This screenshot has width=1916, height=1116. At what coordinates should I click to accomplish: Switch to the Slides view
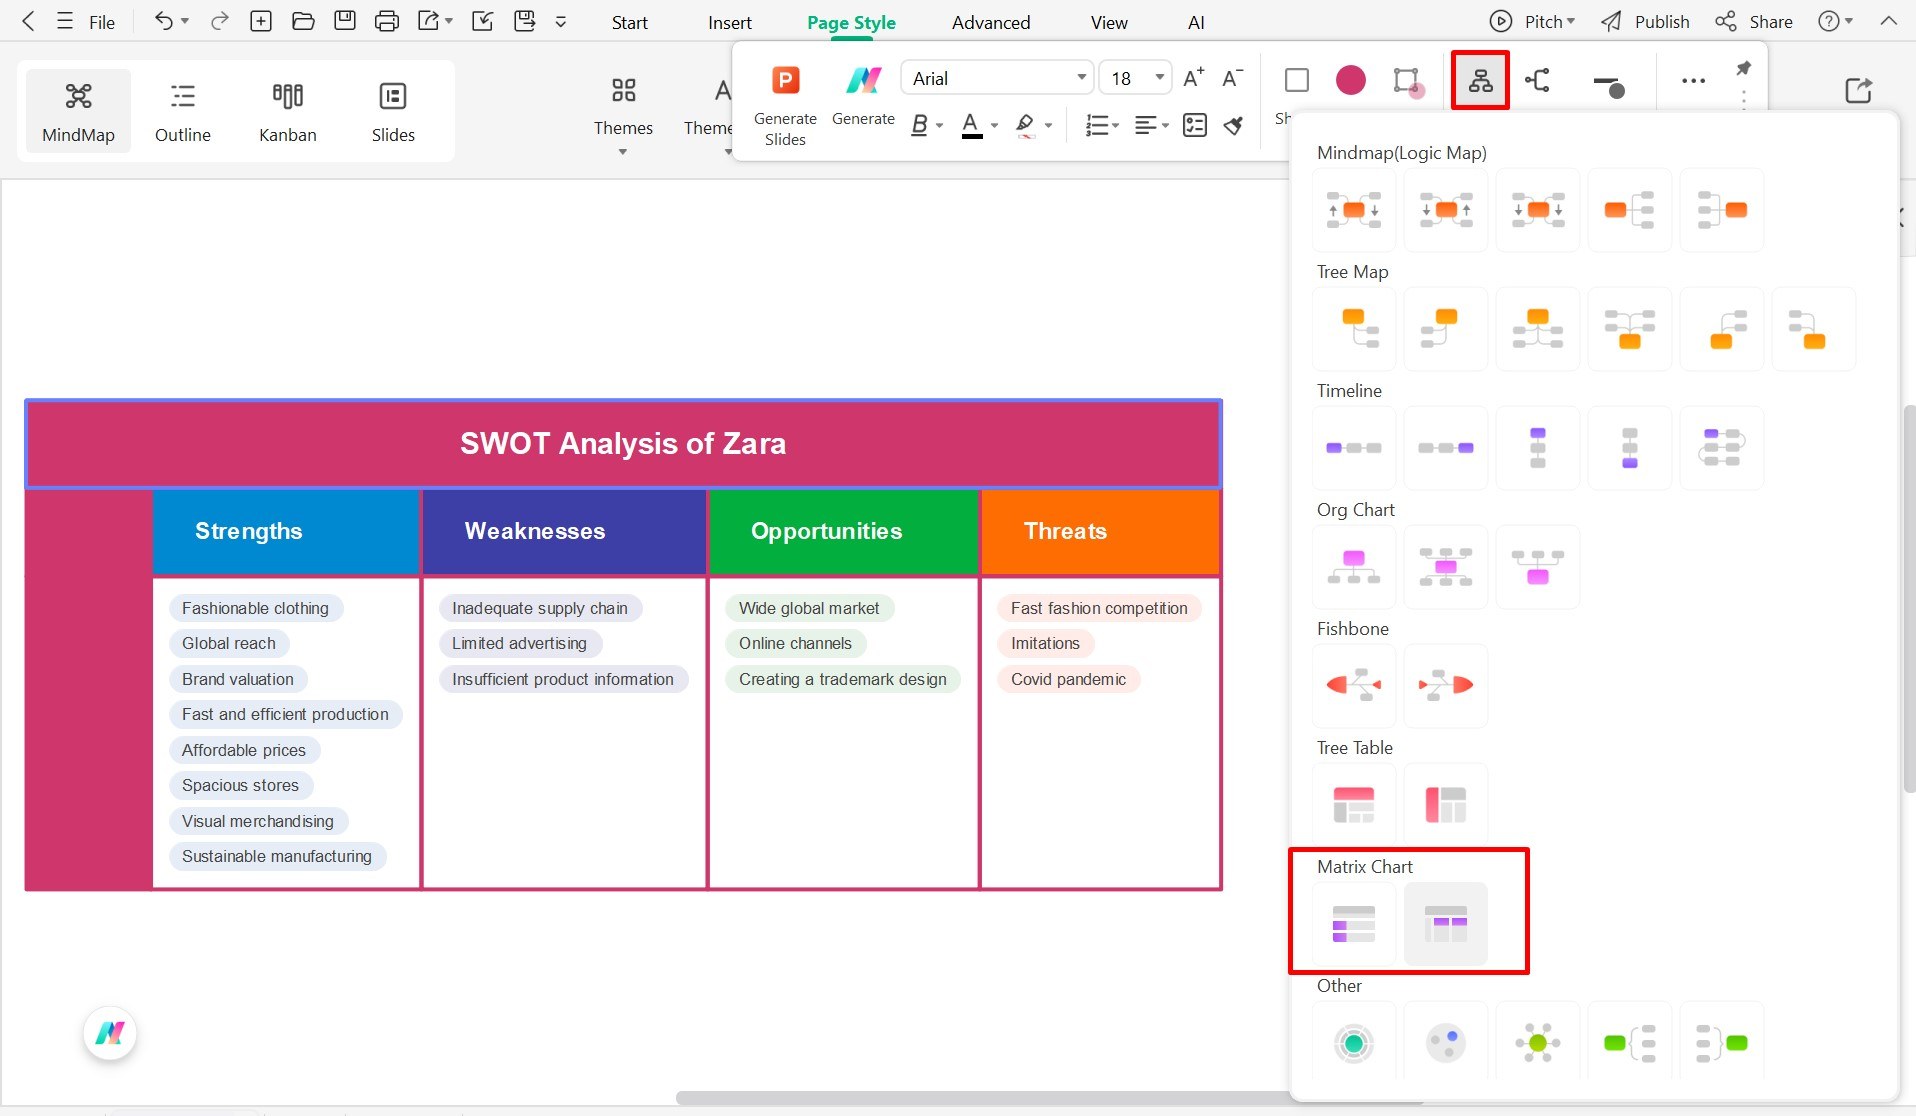pos(393,110)
